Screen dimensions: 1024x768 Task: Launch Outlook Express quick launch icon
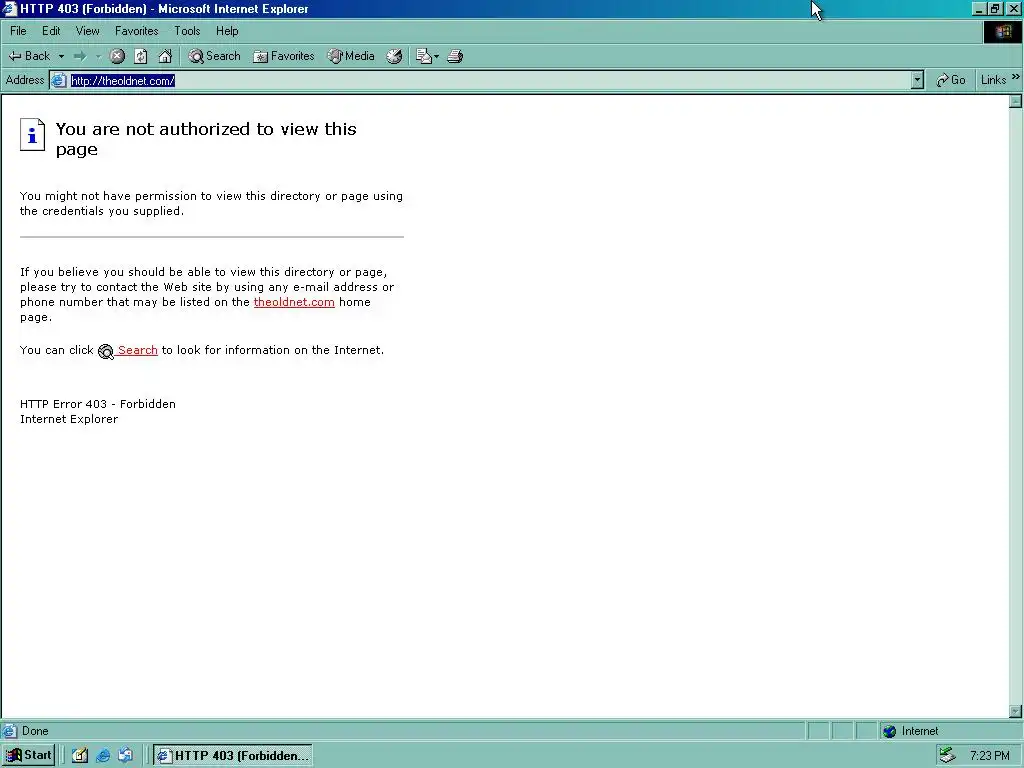pyautogui.click(x=125, y=756)
